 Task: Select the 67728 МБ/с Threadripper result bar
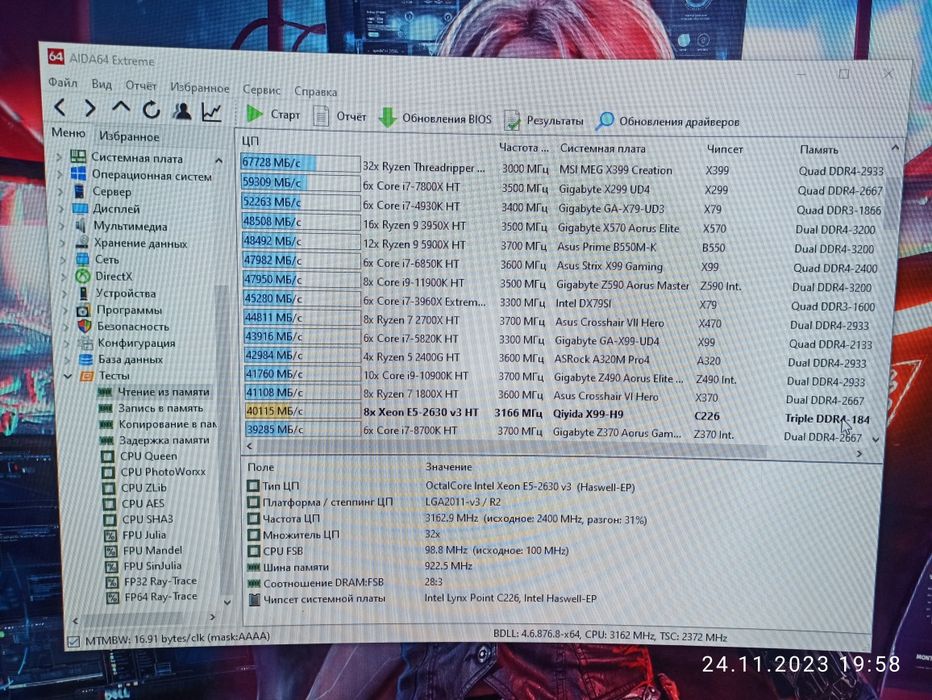(300, 163)
